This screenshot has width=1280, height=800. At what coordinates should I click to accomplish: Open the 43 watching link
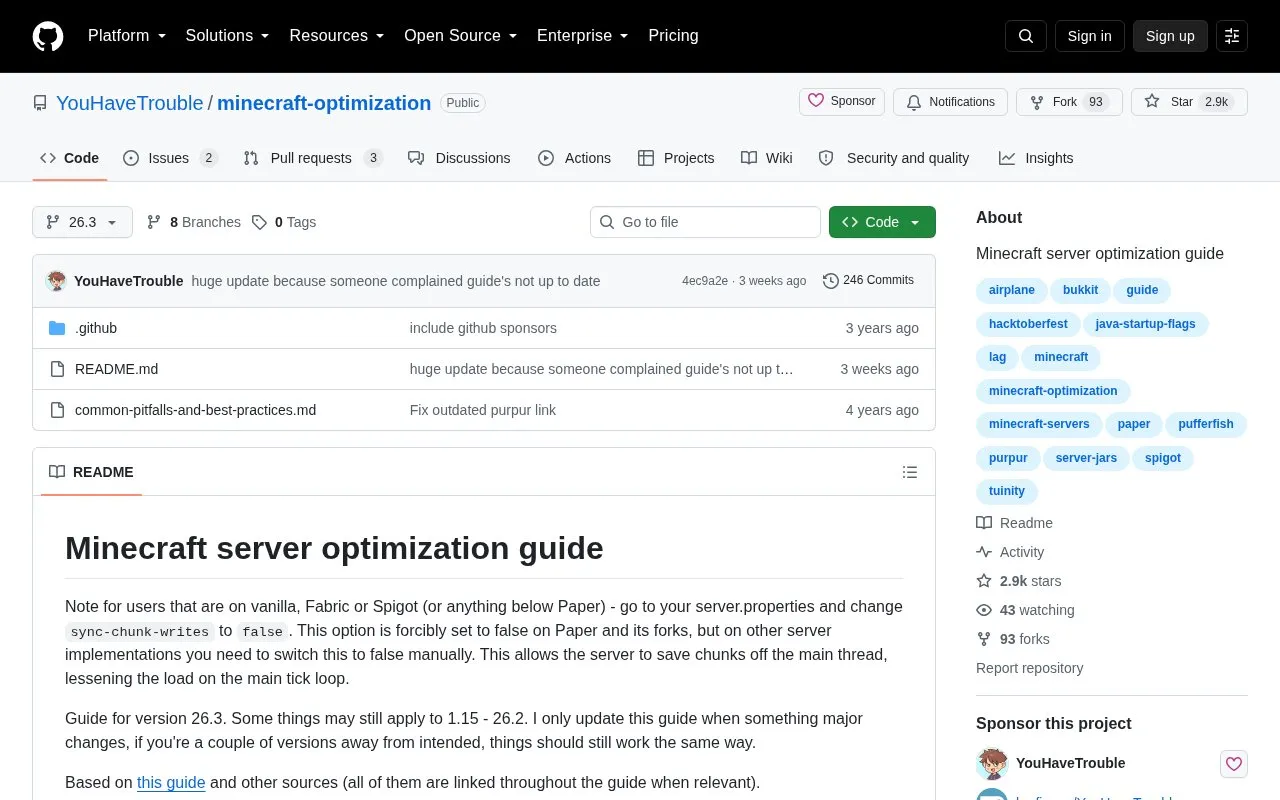click(1025, 610)
